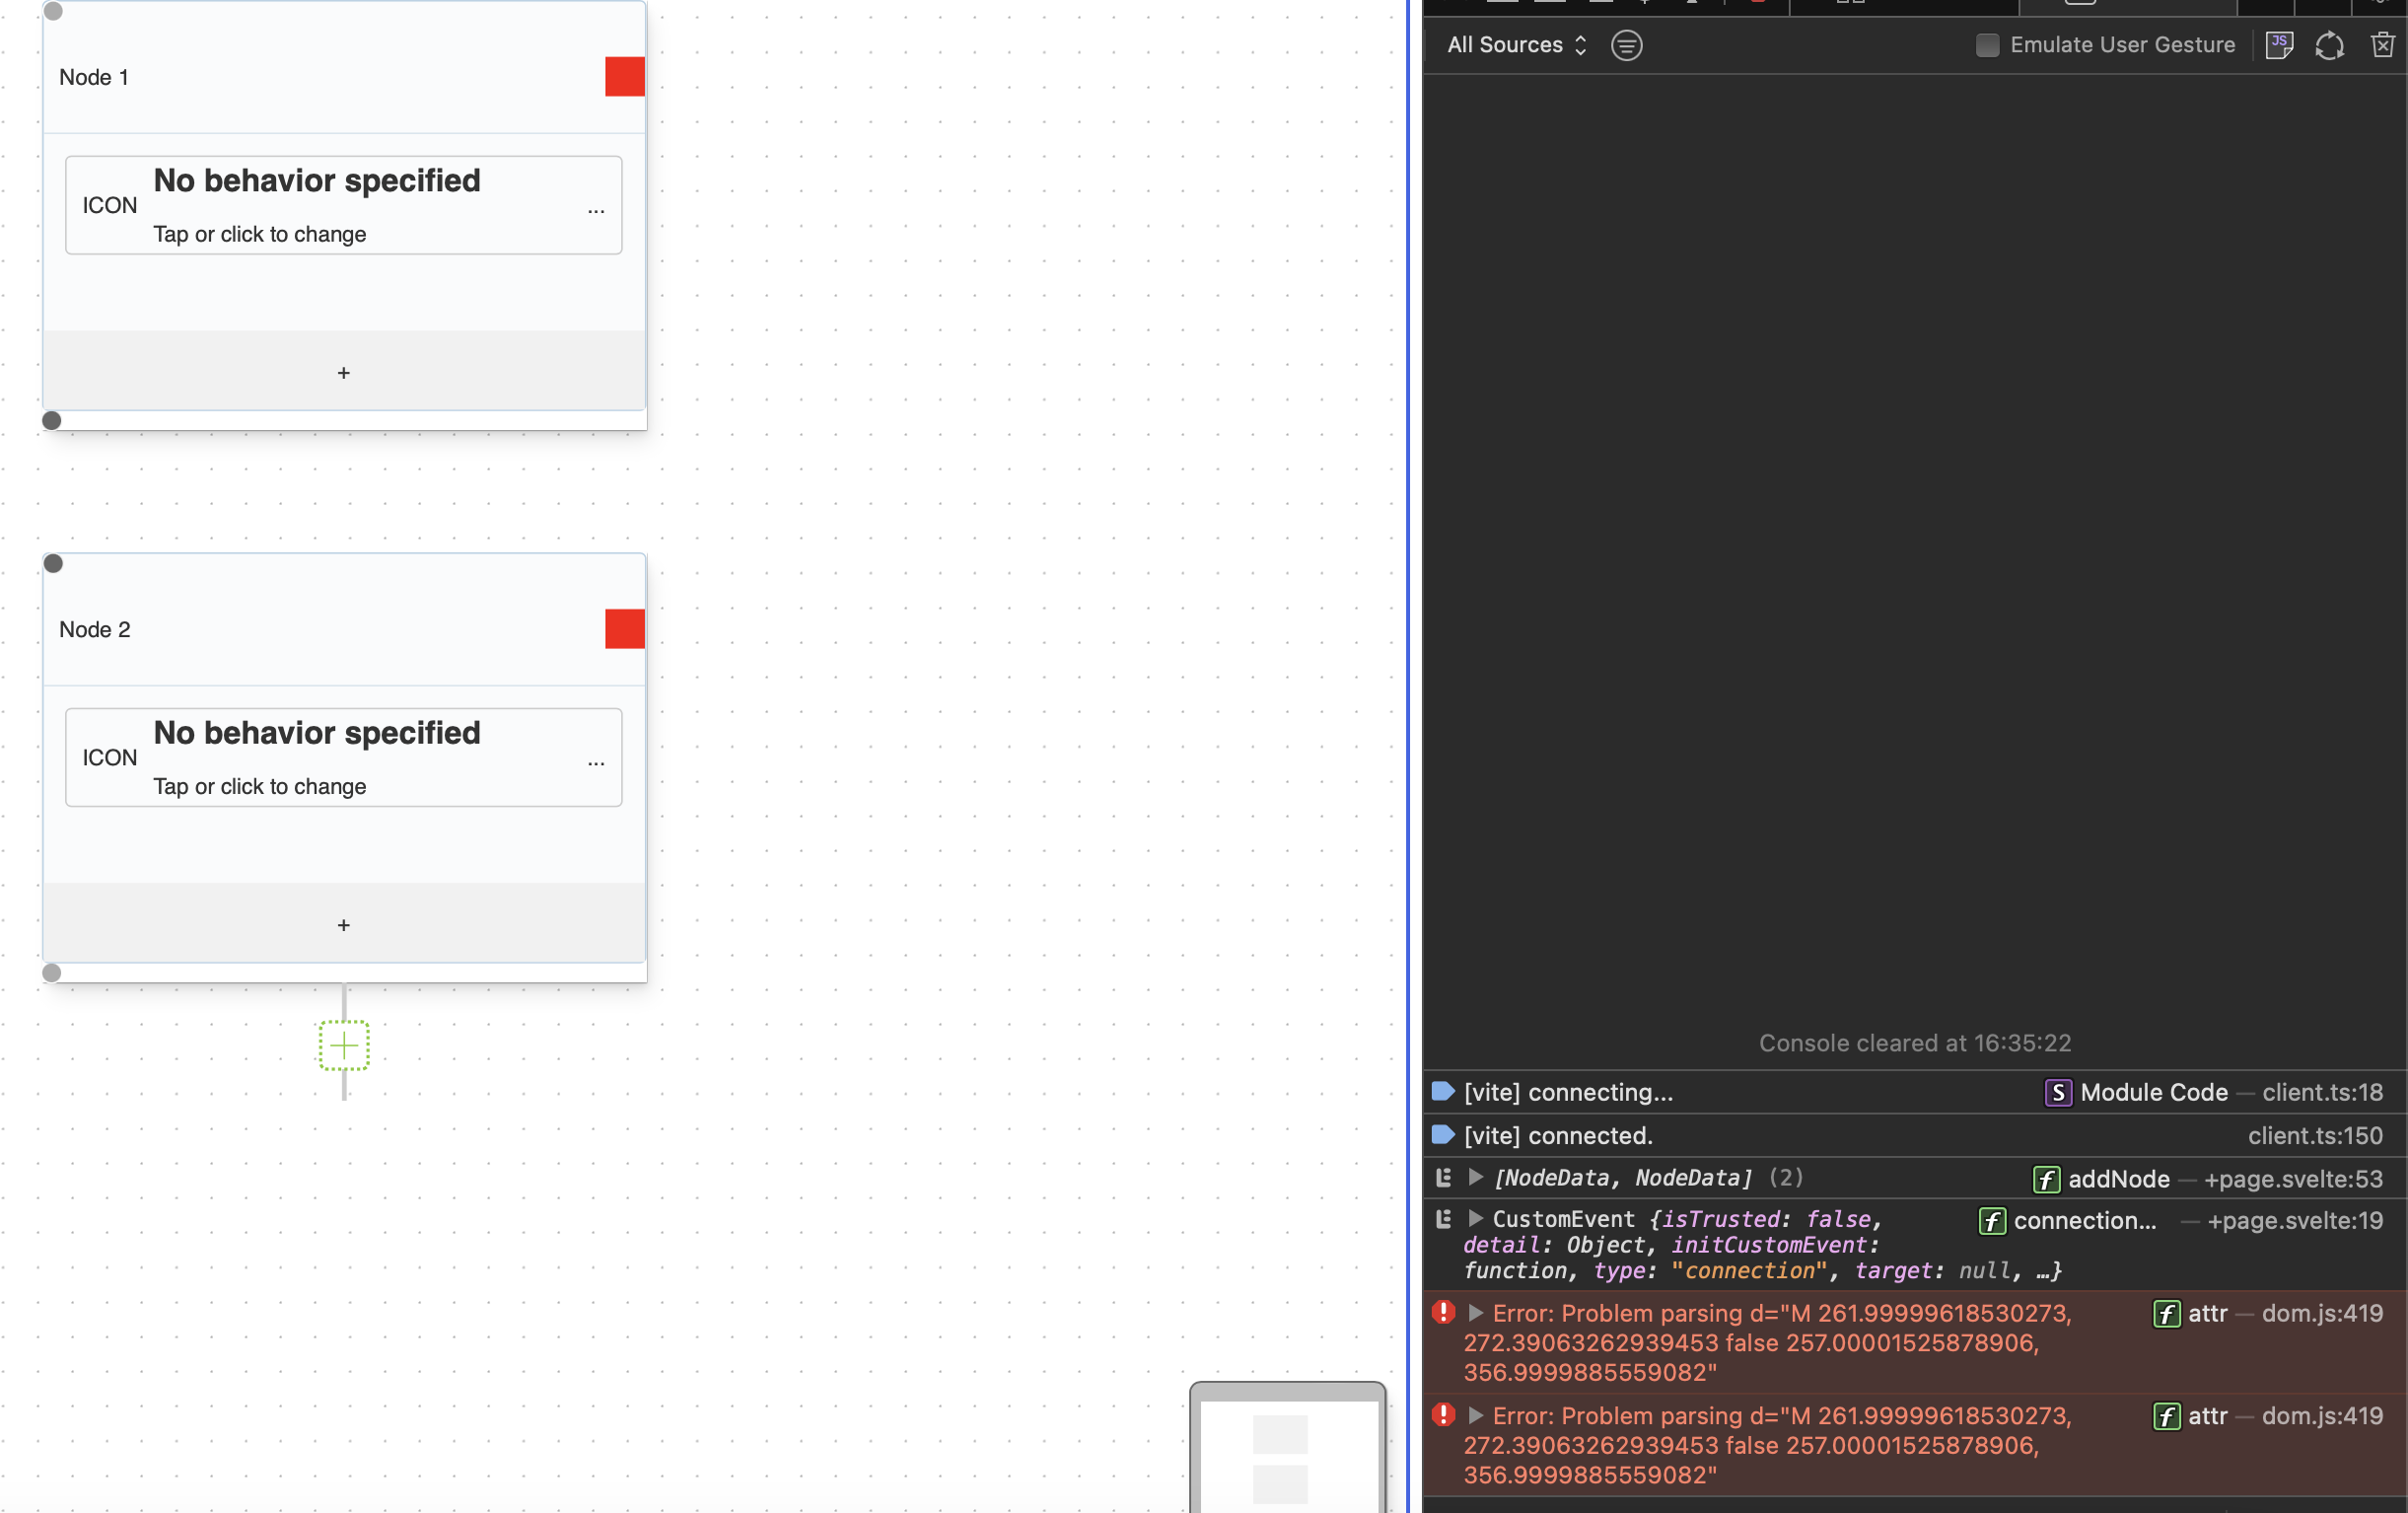Click the red square swatch on Node 2

tap(624, 629)
